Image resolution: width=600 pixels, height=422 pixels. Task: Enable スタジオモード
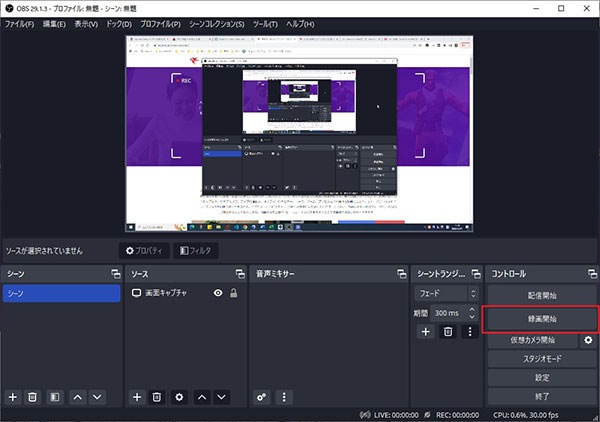point(541,359)
